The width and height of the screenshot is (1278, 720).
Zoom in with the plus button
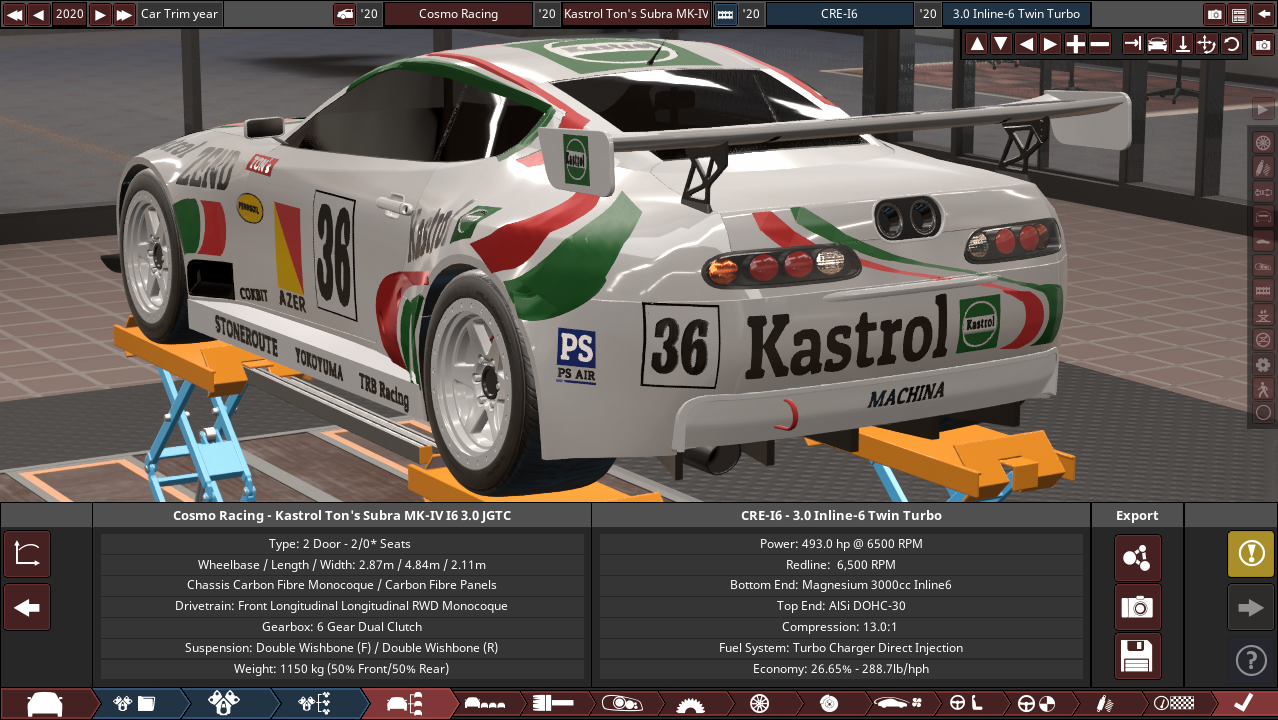1075,44
